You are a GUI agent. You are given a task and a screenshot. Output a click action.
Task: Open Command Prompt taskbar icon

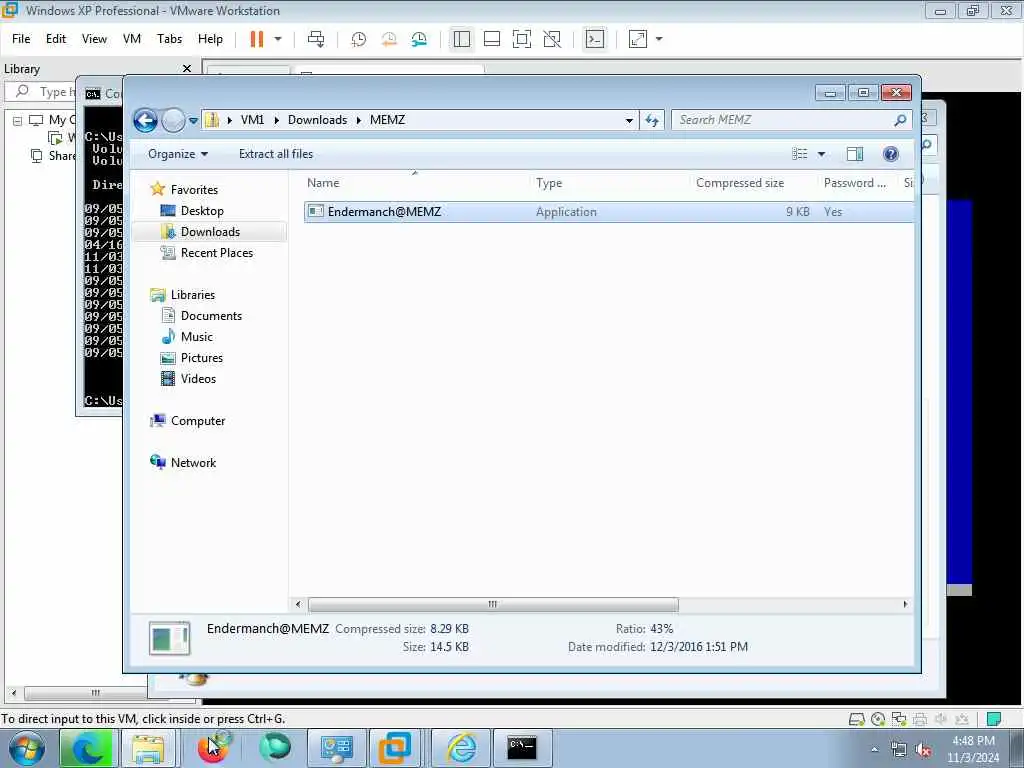(x=522, y=748)
